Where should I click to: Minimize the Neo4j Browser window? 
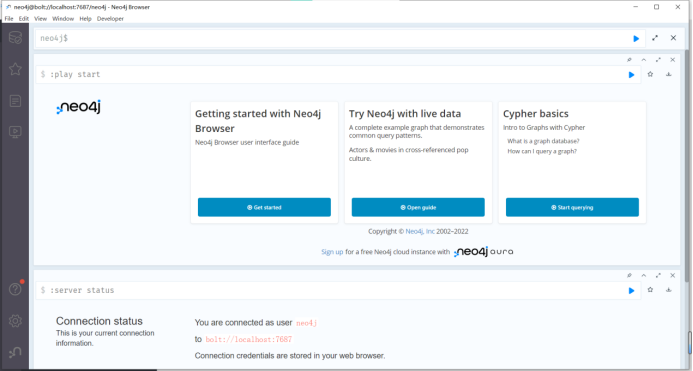pos(636,7)
